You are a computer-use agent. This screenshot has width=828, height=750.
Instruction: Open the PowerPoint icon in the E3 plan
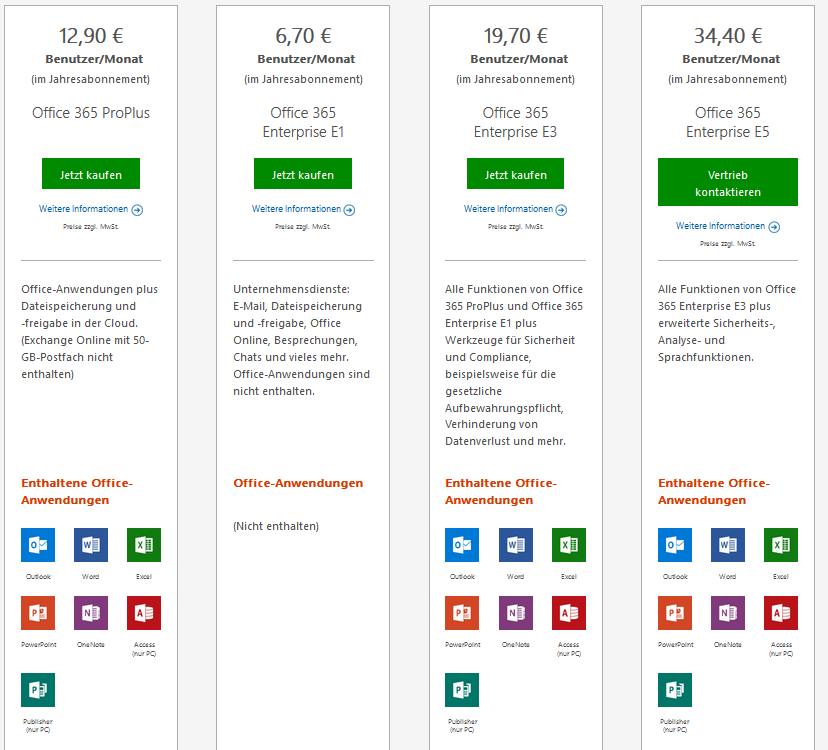coord(462,613)
